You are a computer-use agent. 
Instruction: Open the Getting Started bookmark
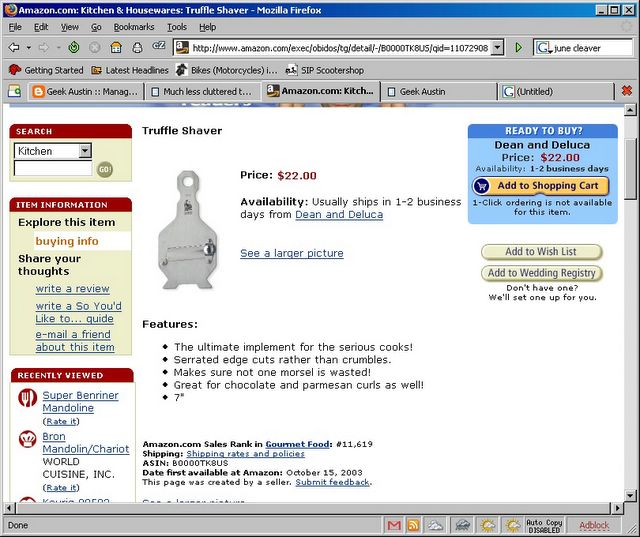(x=46, y=70)
